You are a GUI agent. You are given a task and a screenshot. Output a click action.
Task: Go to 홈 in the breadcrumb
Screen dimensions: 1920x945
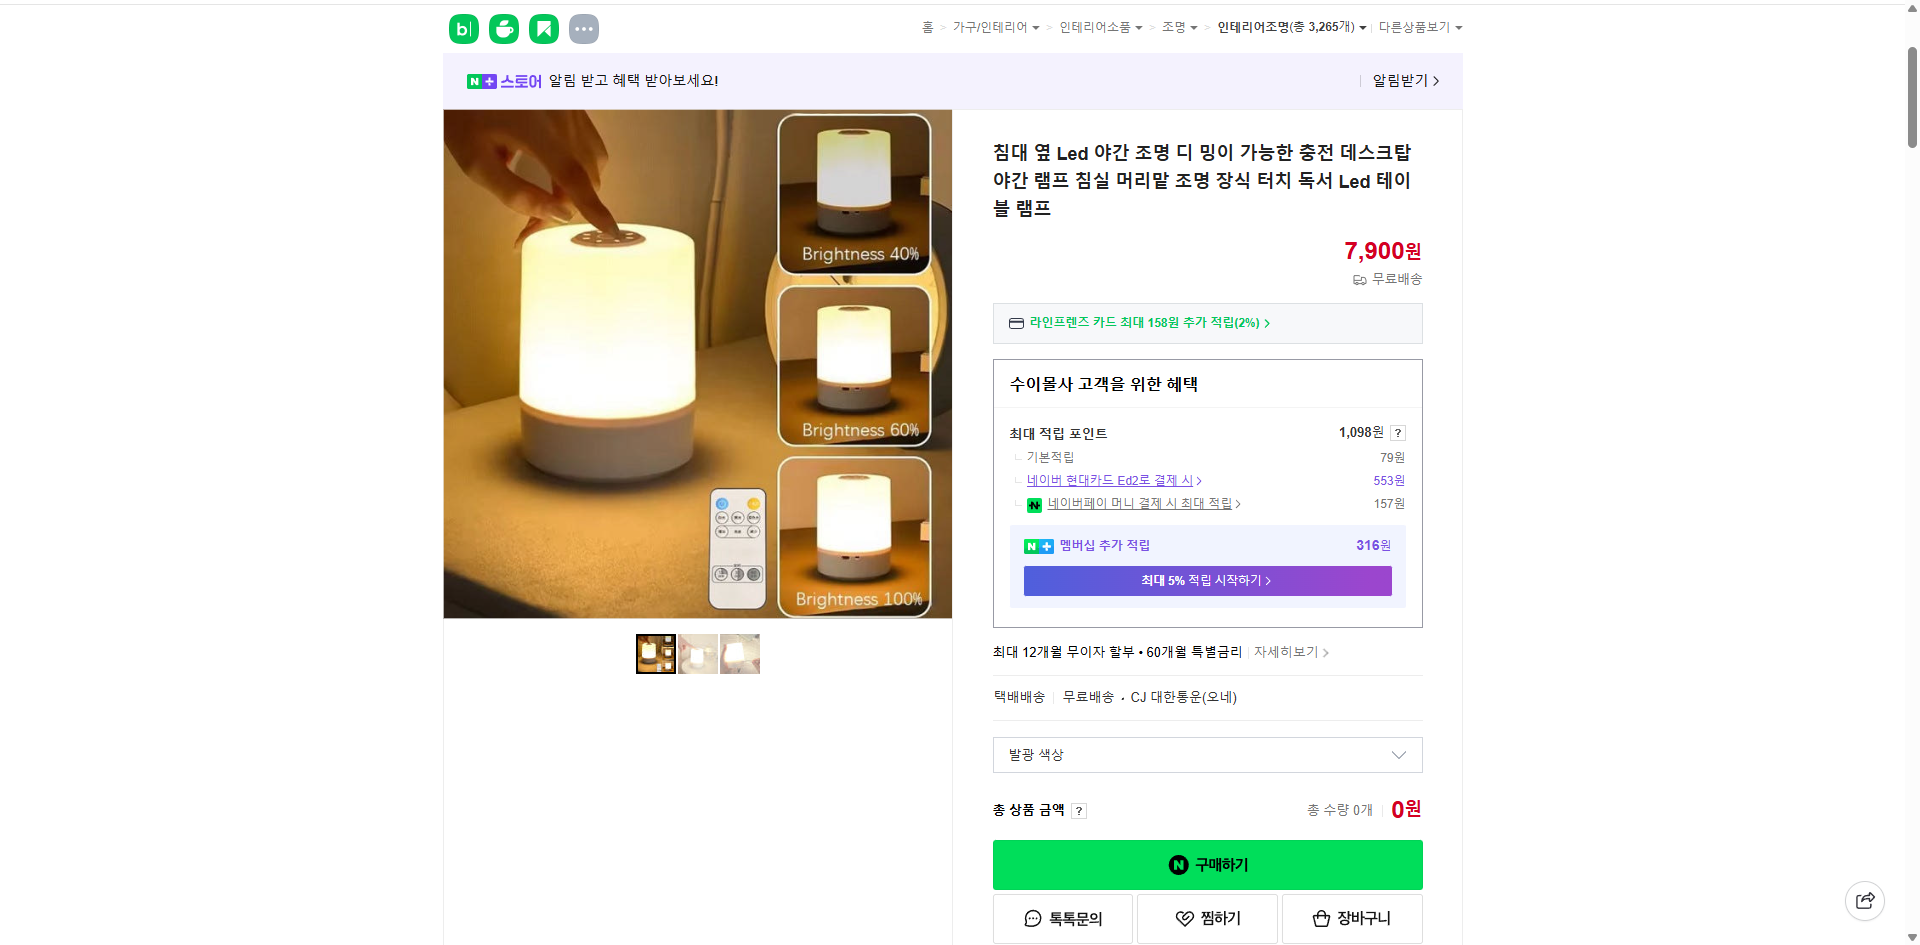[x=926, y=27]
